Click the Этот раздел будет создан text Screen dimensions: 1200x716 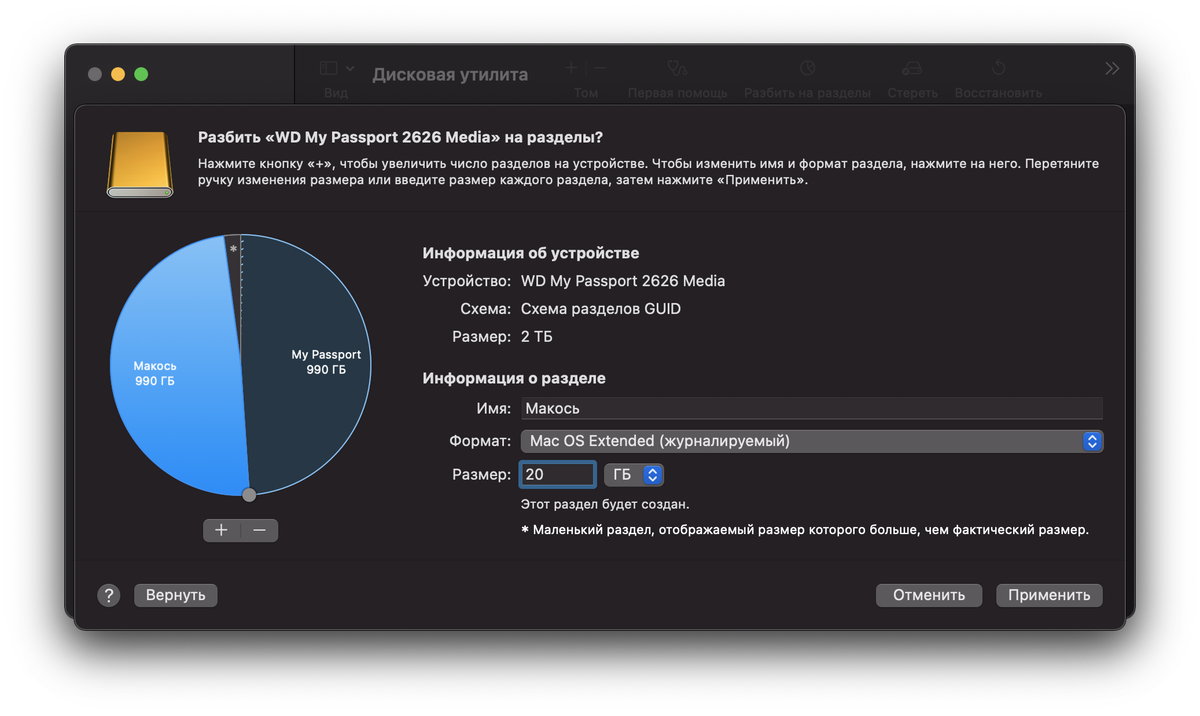pos(605,504)
